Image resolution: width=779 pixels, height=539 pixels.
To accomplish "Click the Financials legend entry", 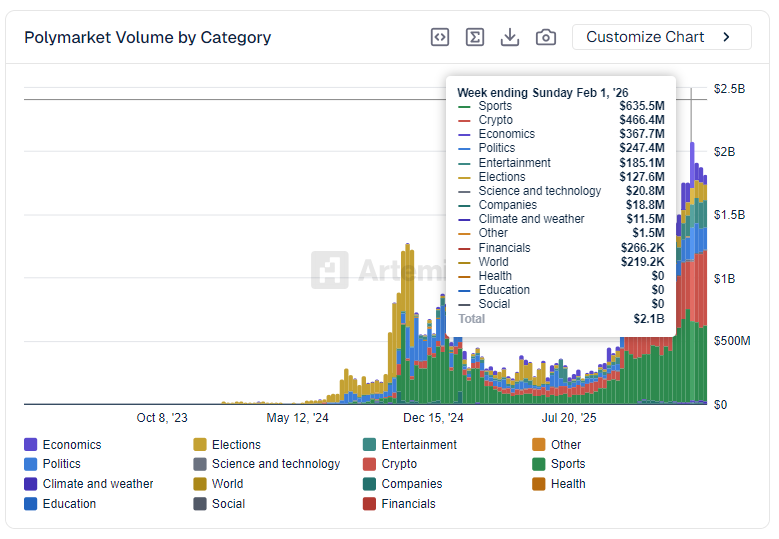I will point(408,504).
